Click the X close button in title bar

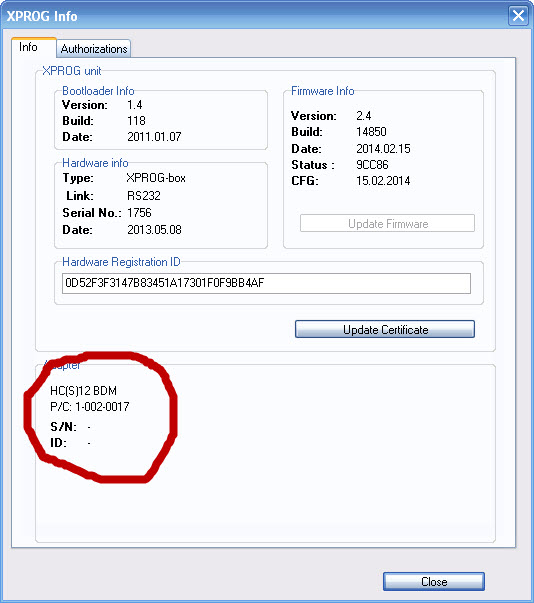(518, 16)
